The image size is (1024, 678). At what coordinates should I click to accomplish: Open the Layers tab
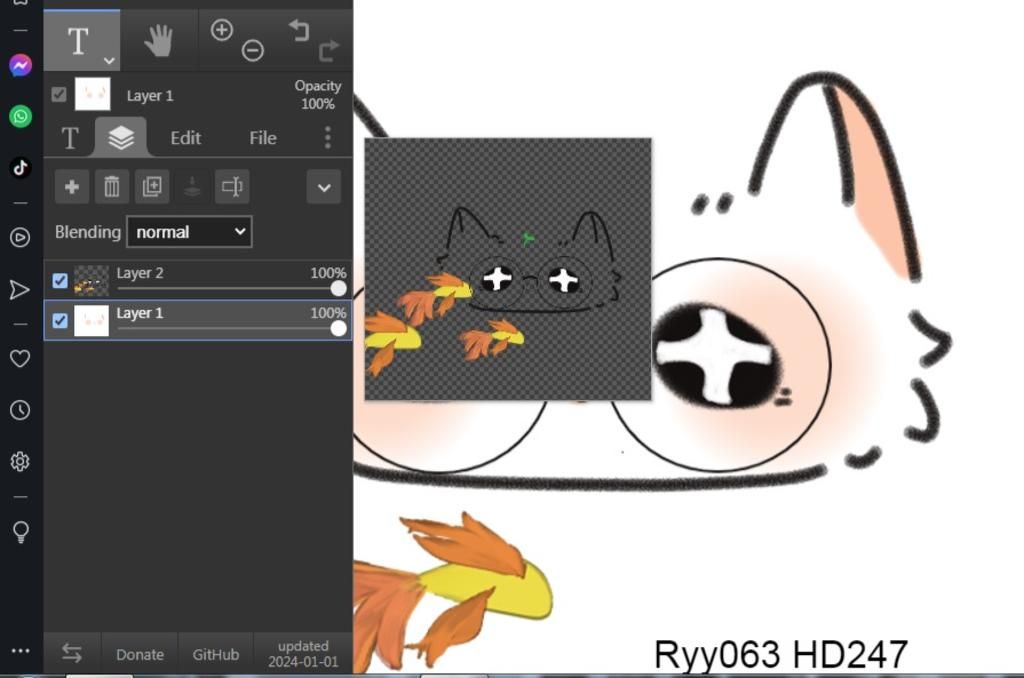(x=121, y=137)
